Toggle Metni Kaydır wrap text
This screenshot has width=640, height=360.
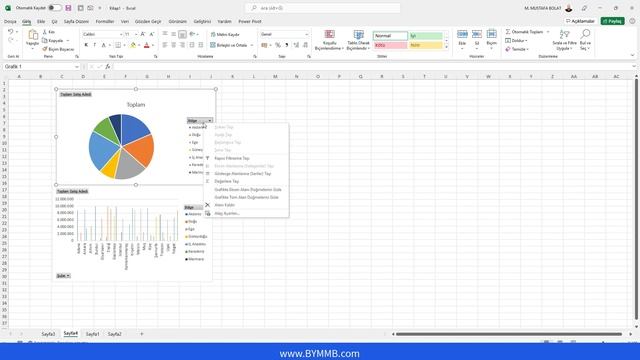click(x=225, y=34)
